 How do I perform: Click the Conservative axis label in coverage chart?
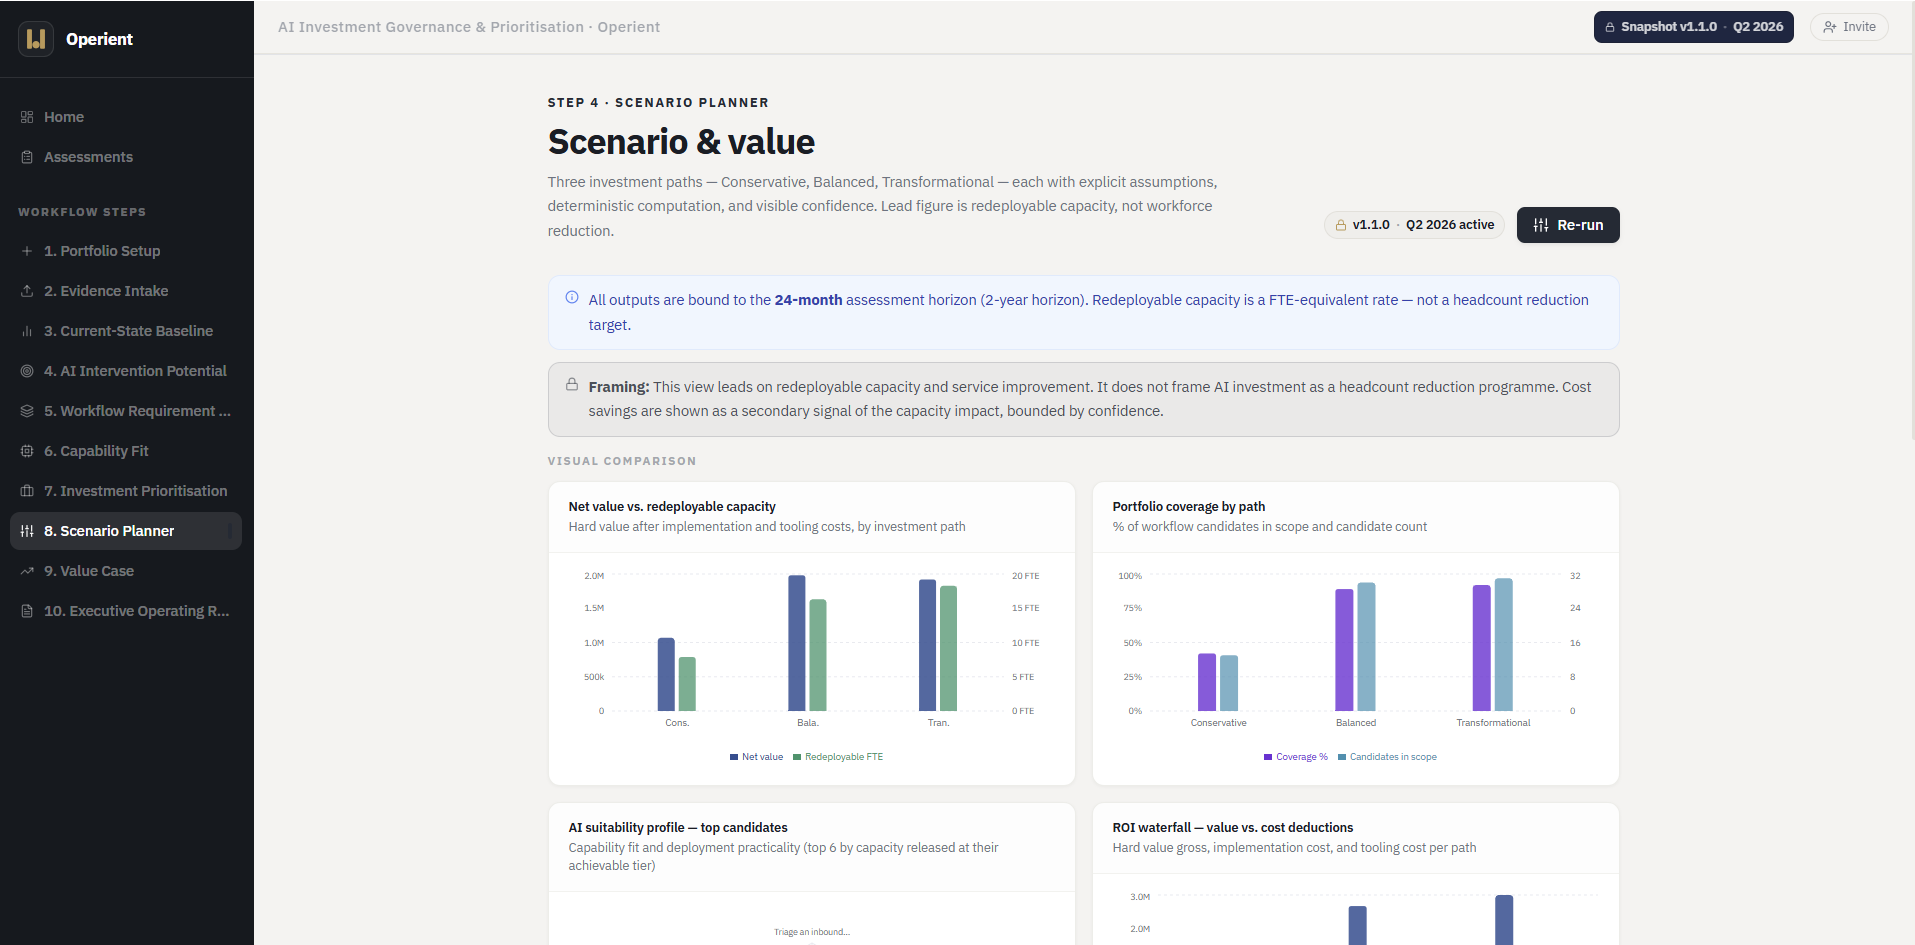tap(1219, 723)
